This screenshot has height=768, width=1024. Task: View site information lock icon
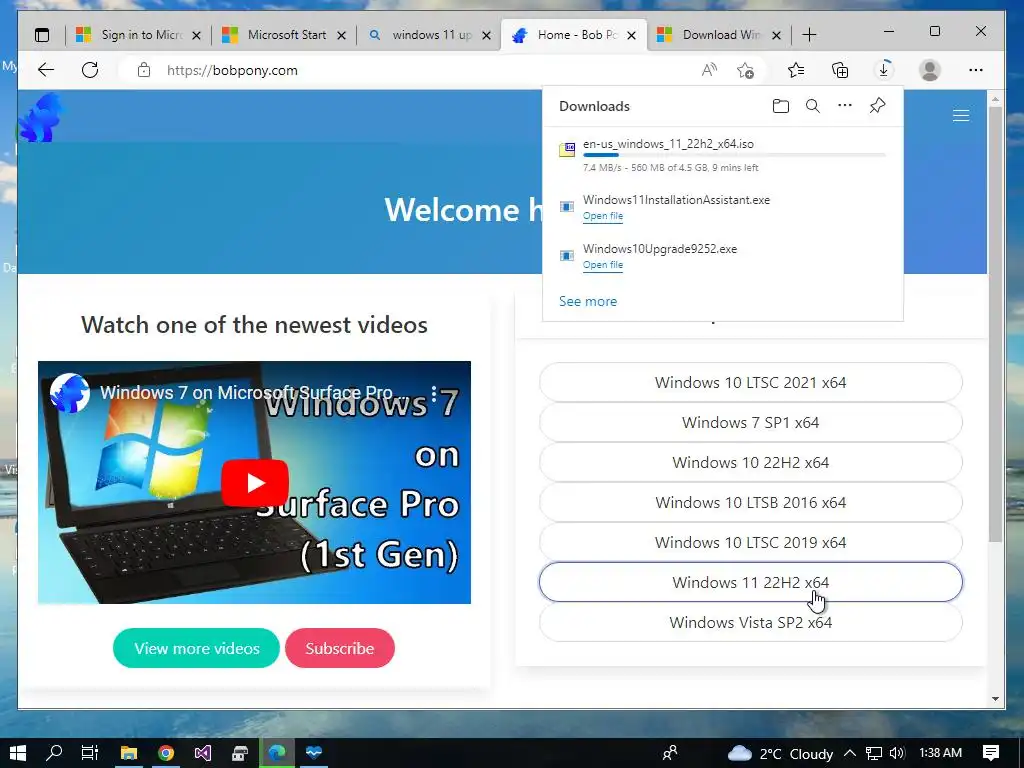144,70
